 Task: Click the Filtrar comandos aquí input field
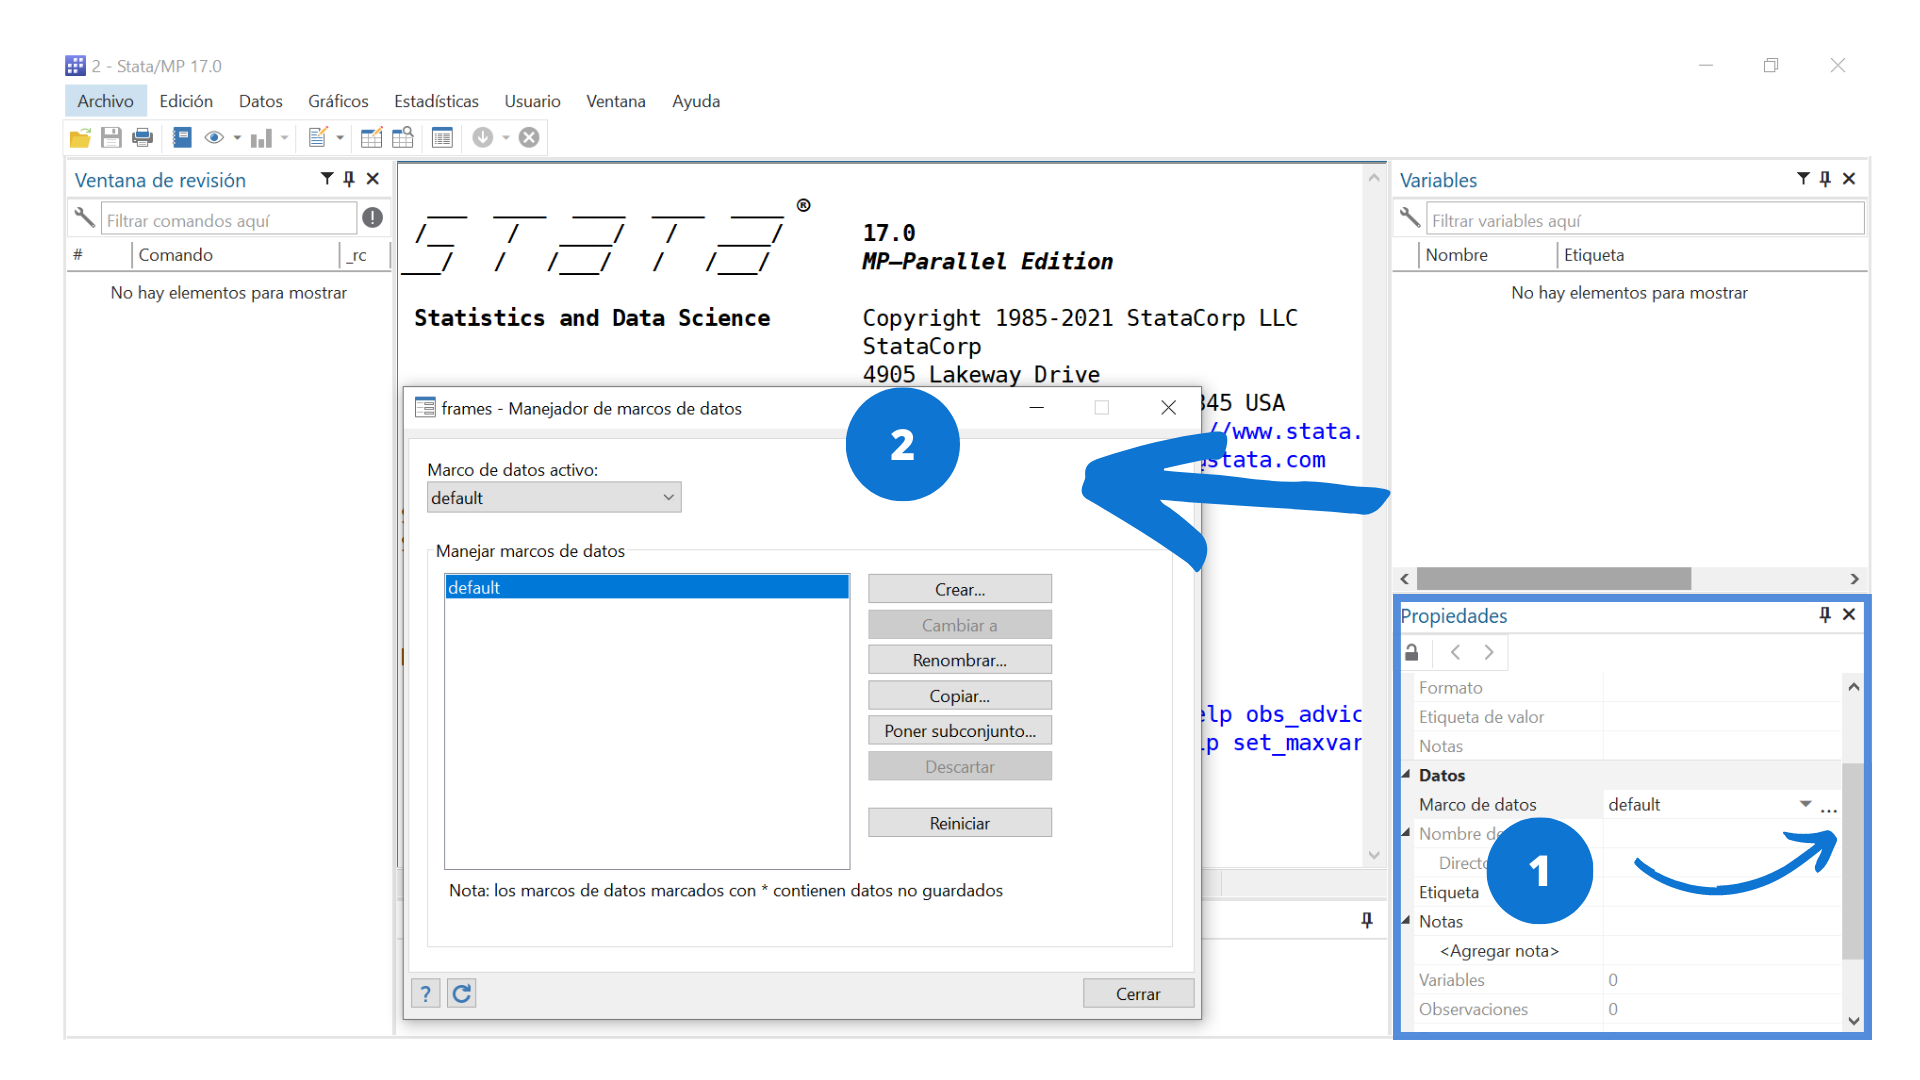point(229,219)
